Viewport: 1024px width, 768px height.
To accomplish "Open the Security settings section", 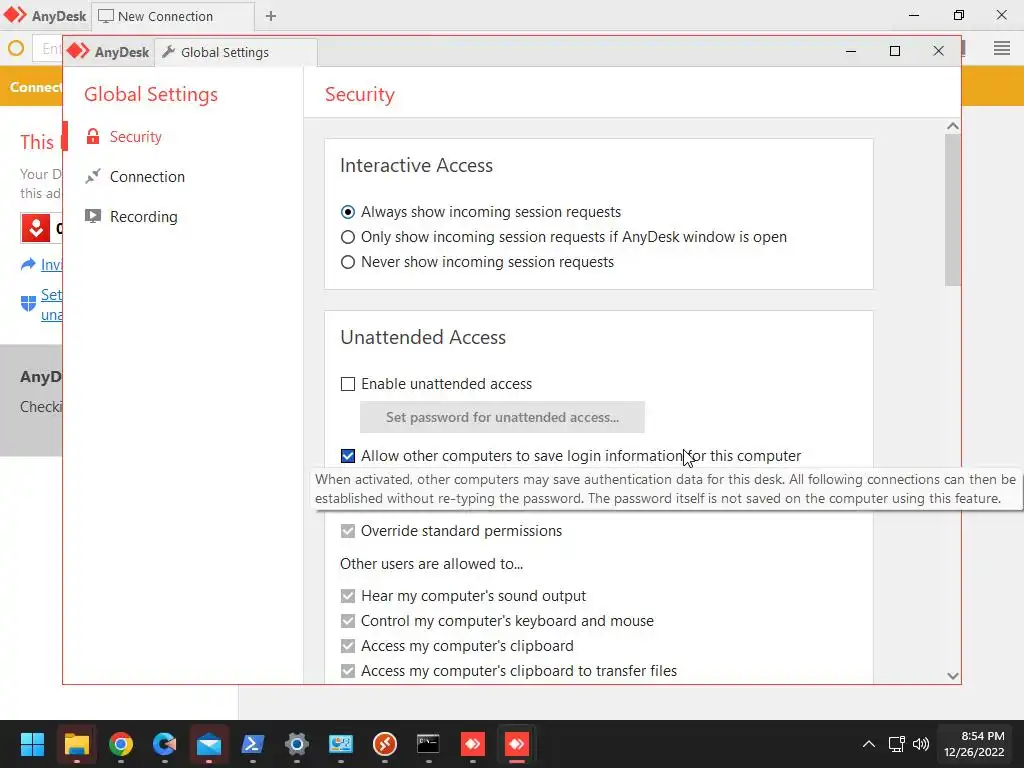I will pos(135,137).
